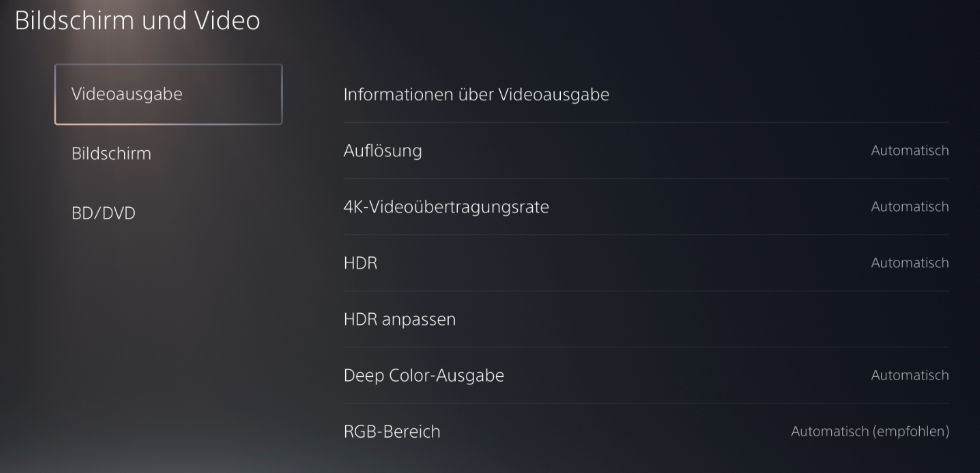Select the RGB-Bereich setting label

391,432
